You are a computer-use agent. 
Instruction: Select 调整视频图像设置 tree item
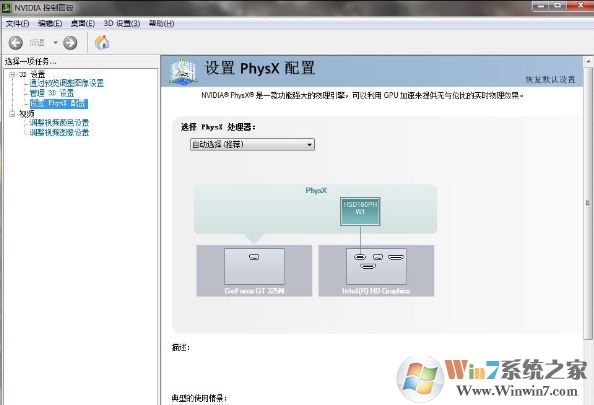[59, 133]
